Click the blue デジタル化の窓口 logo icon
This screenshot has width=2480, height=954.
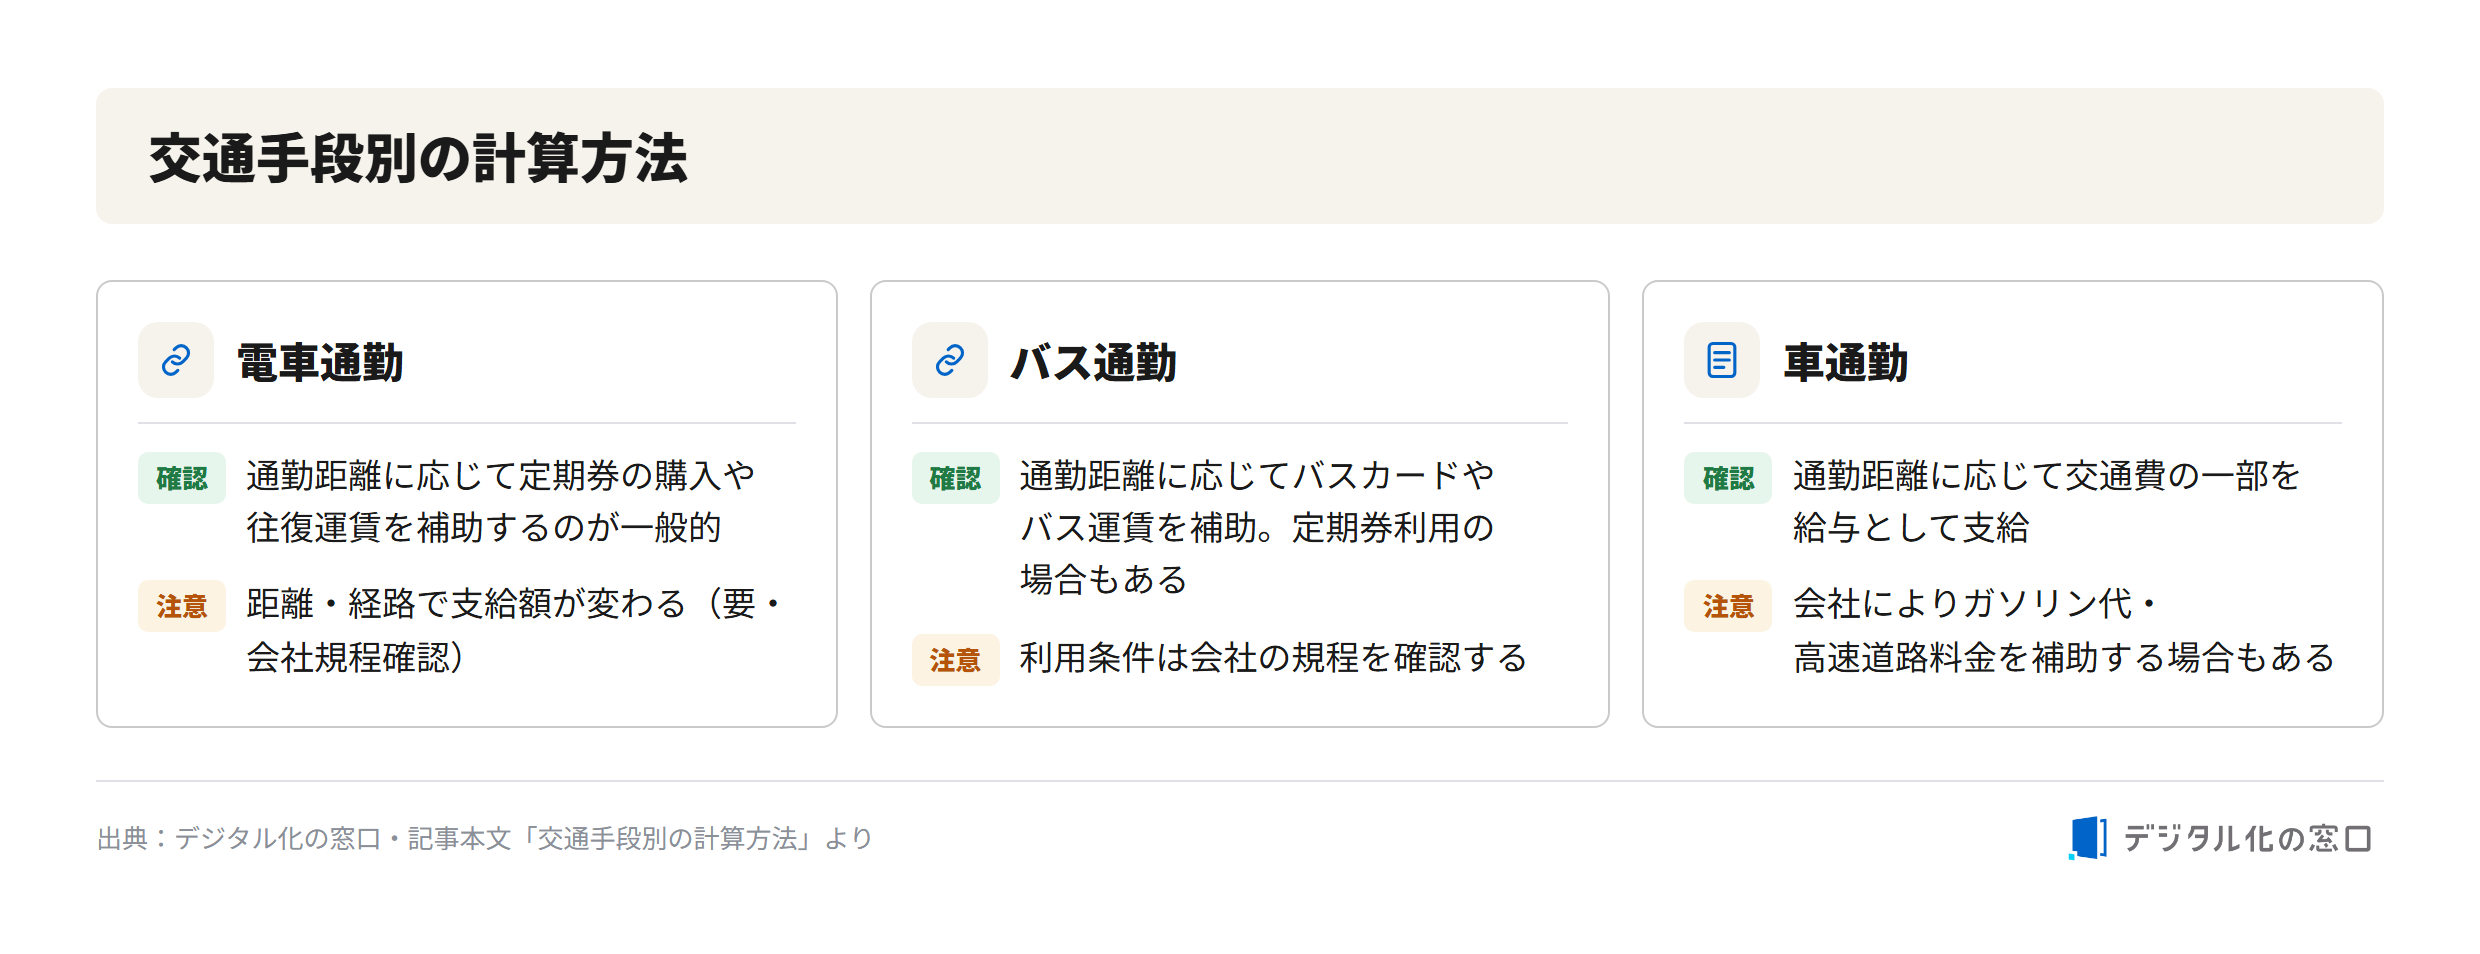click(x=2088, y=838)
